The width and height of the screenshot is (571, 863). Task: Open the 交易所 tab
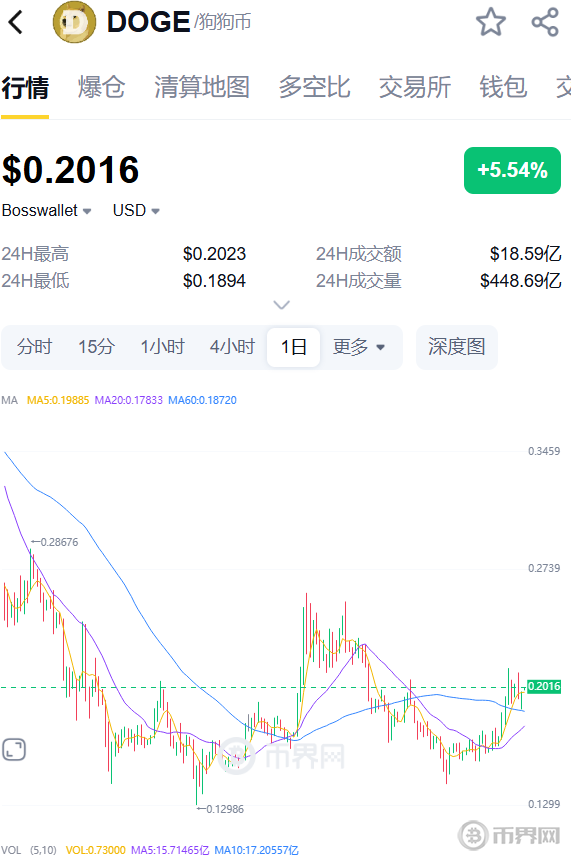point(415,88)
